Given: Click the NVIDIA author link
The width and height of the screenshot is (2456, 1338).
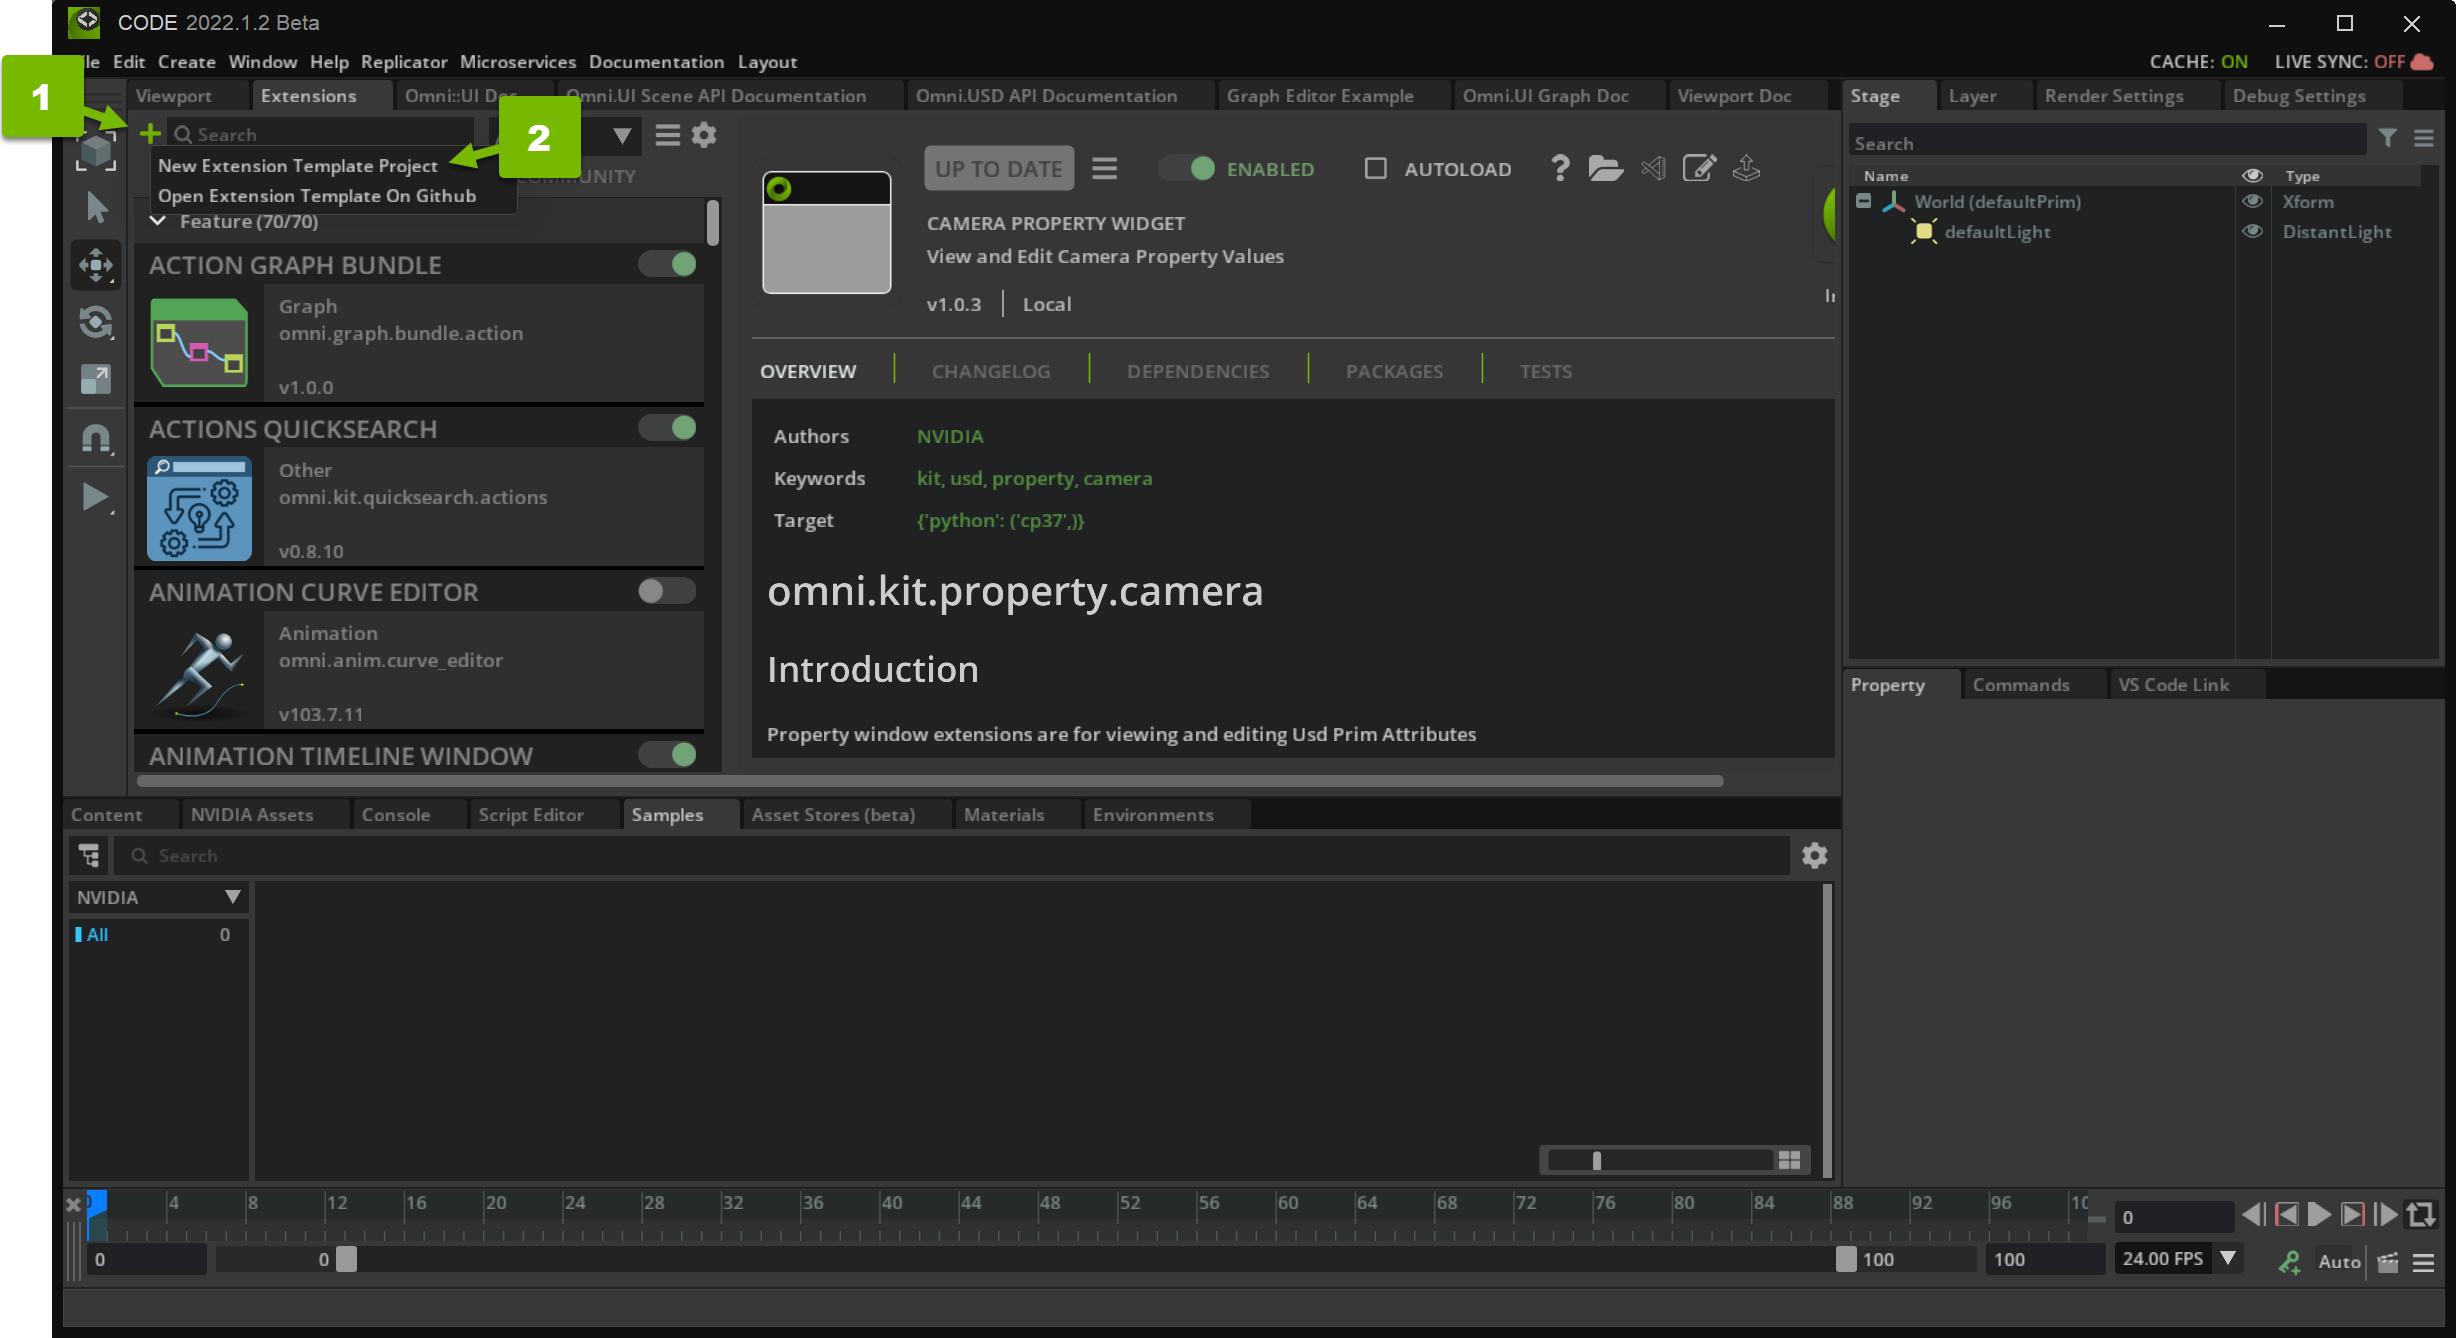Looking at the screenshot, I should tap(950, 436).
